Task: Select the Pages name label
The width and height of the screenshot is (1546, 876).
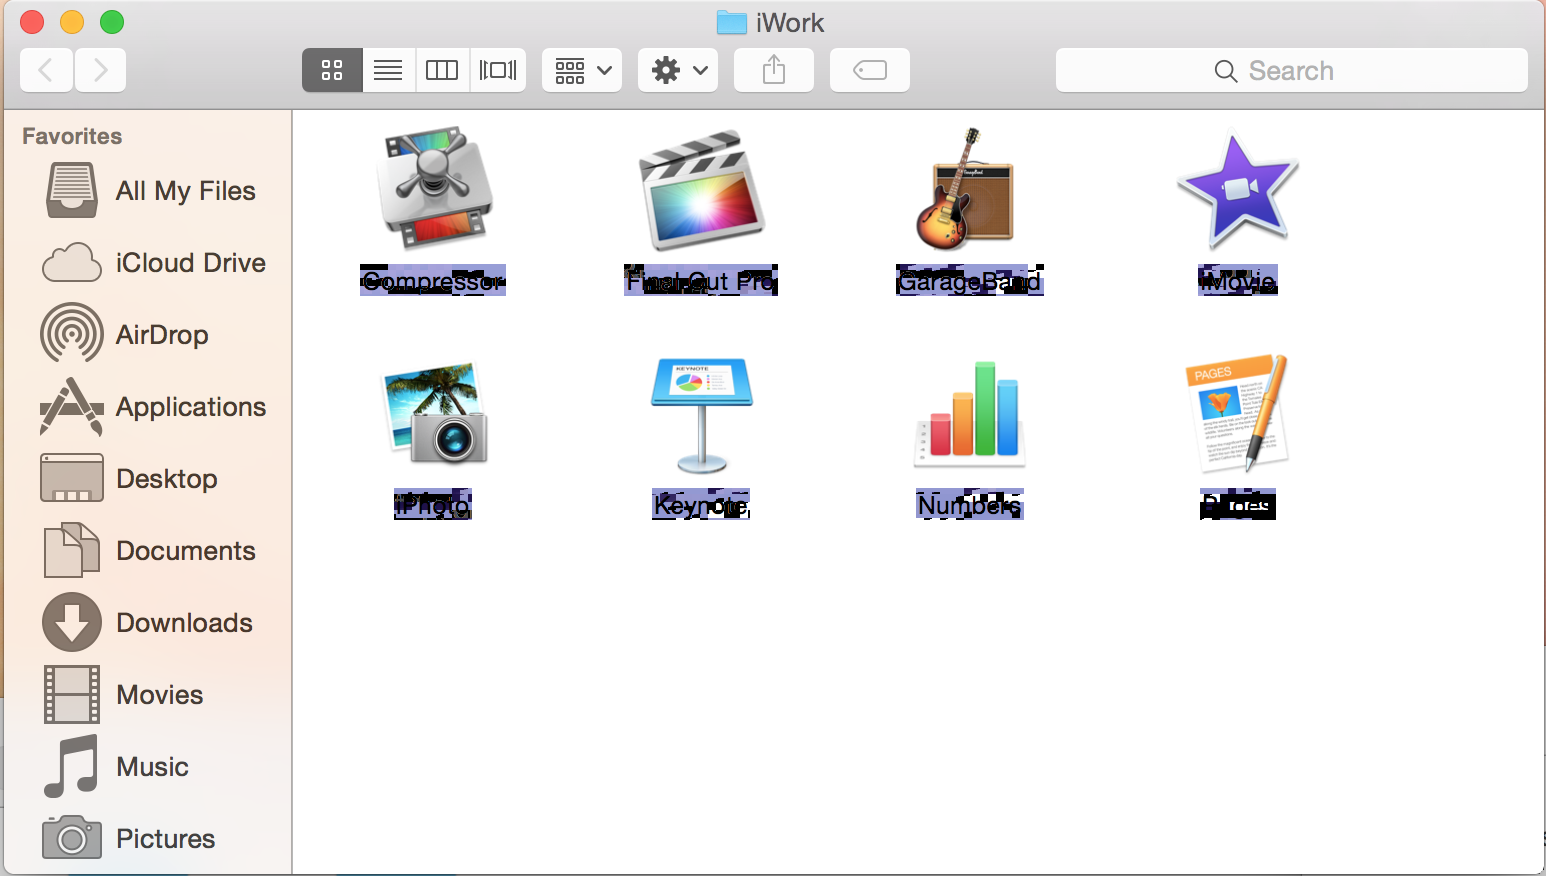Action: (x=1238, y=505)
